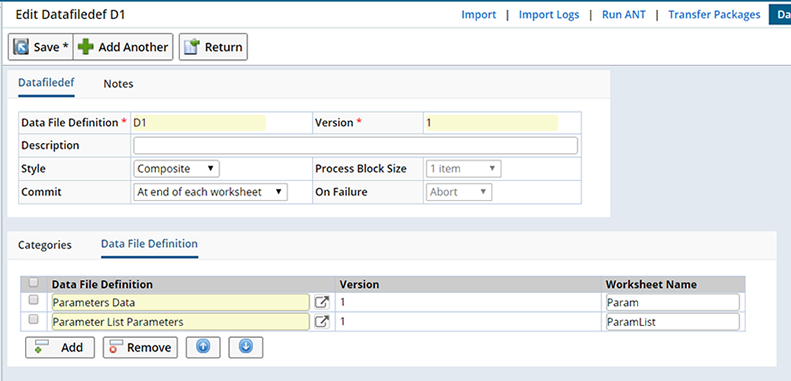
Task: Move the row up with the up arrow
Action: [203, 347]
